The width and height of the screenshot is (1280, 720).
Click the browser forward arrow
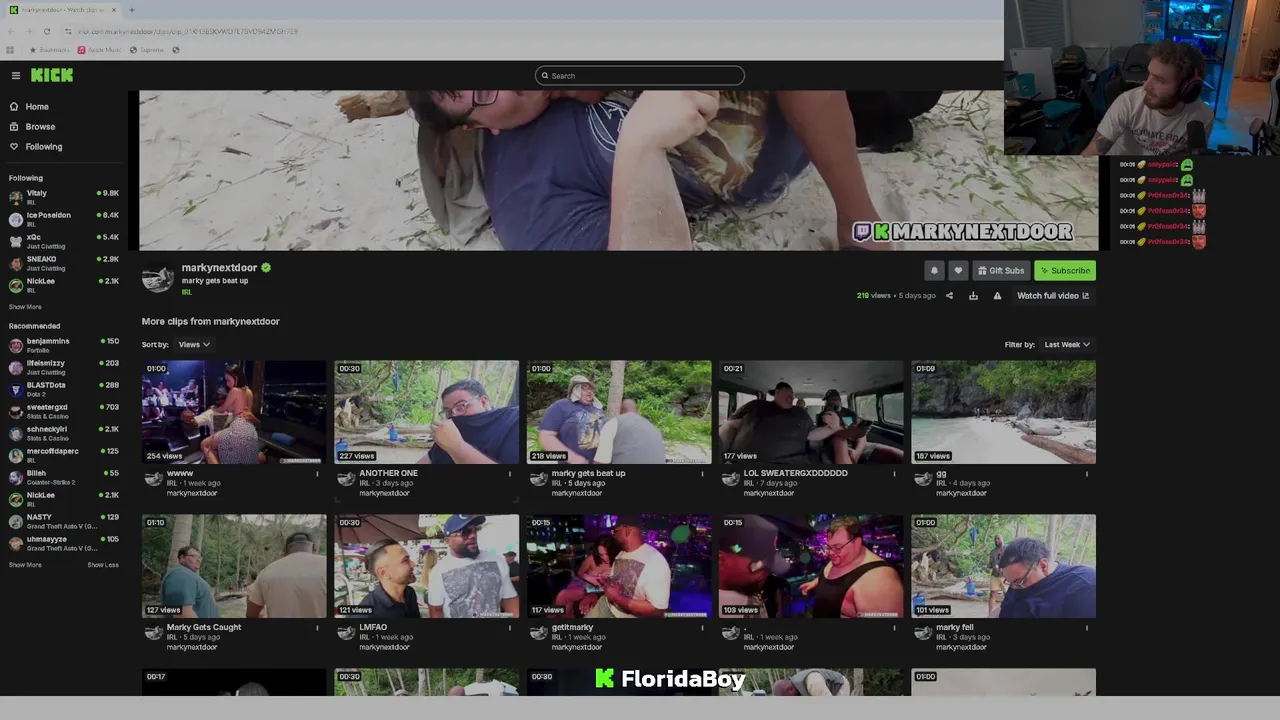click(x=28, y=31)
